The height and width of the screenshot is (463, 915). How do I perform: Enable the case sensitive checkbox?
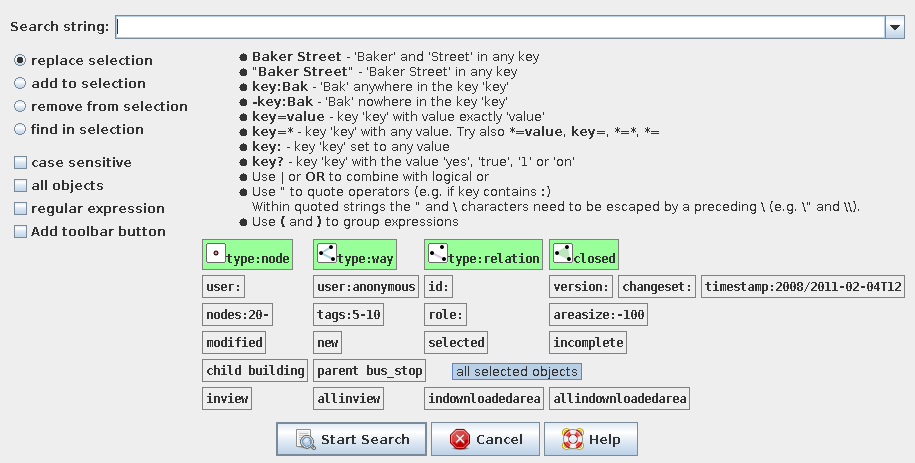tap(20, 163)
